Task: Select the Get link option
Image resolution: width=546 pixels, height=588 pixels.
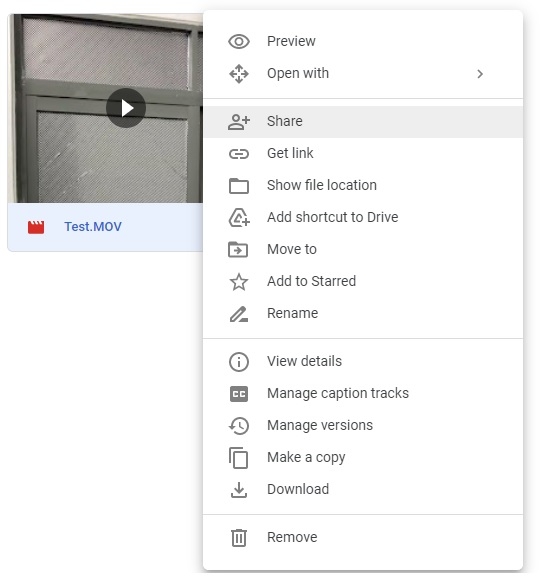Action: pos(363,154)
